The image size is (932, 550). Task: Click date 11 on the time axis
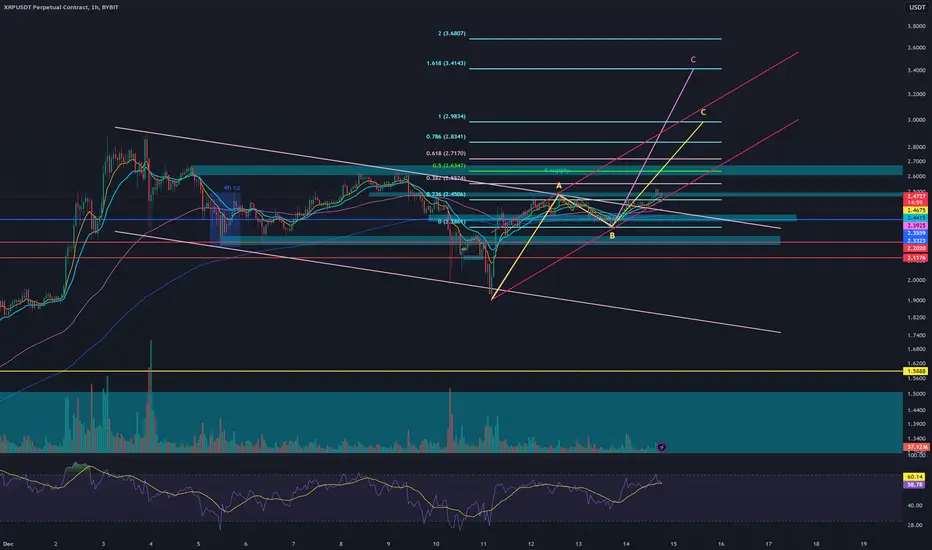(483, 543)
